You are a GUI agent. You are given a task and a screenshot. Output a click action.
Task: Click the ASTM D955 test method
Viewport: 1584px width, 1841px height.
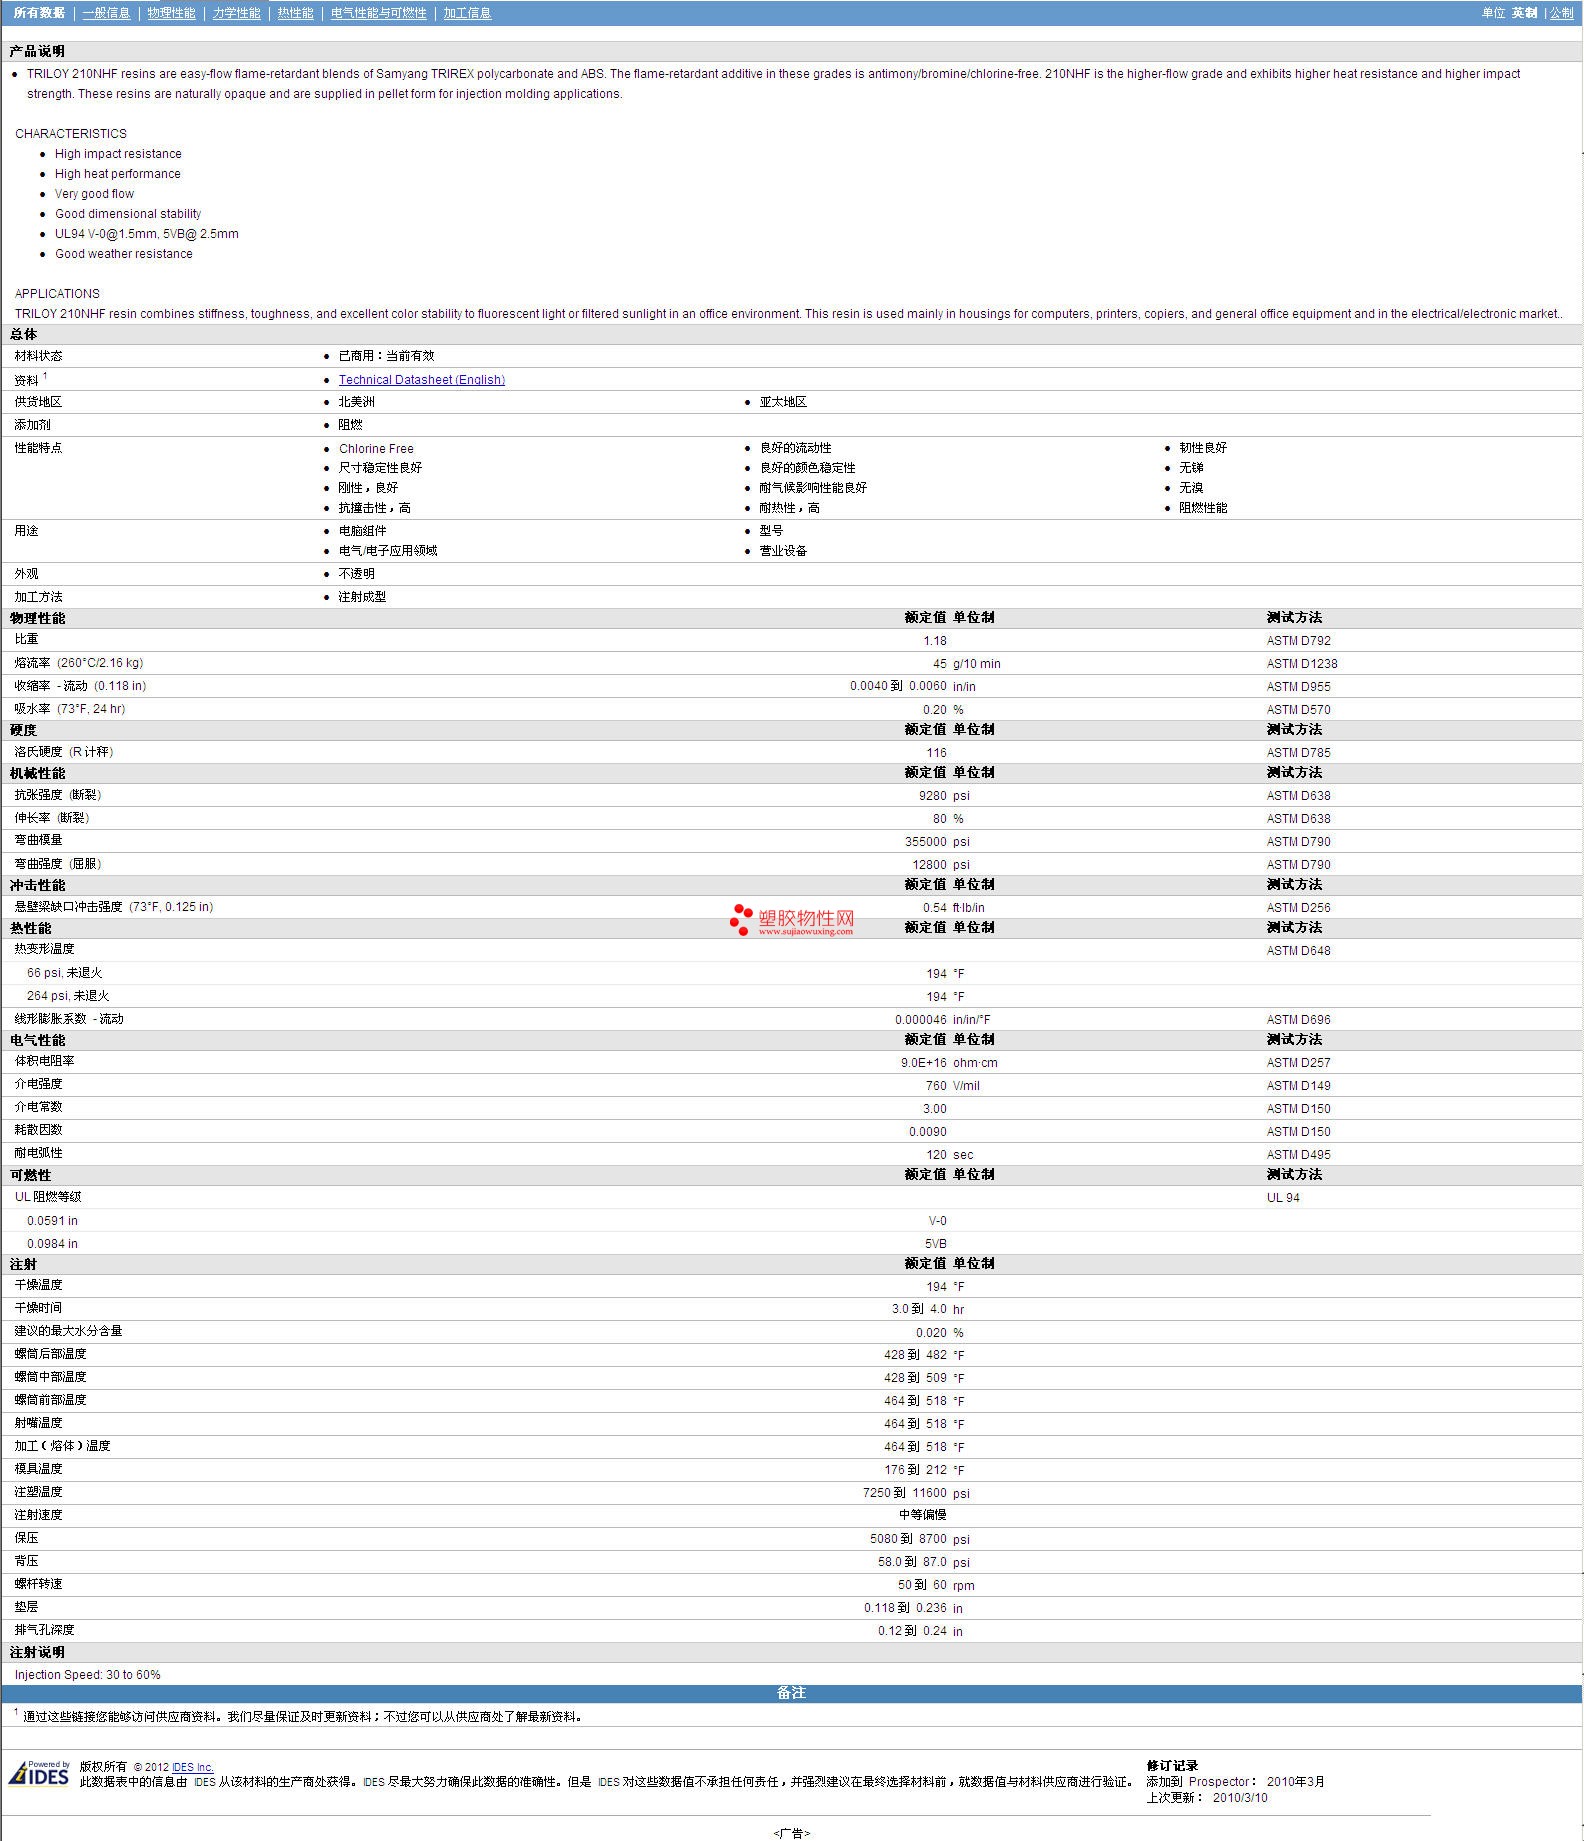coord(1299,687)
